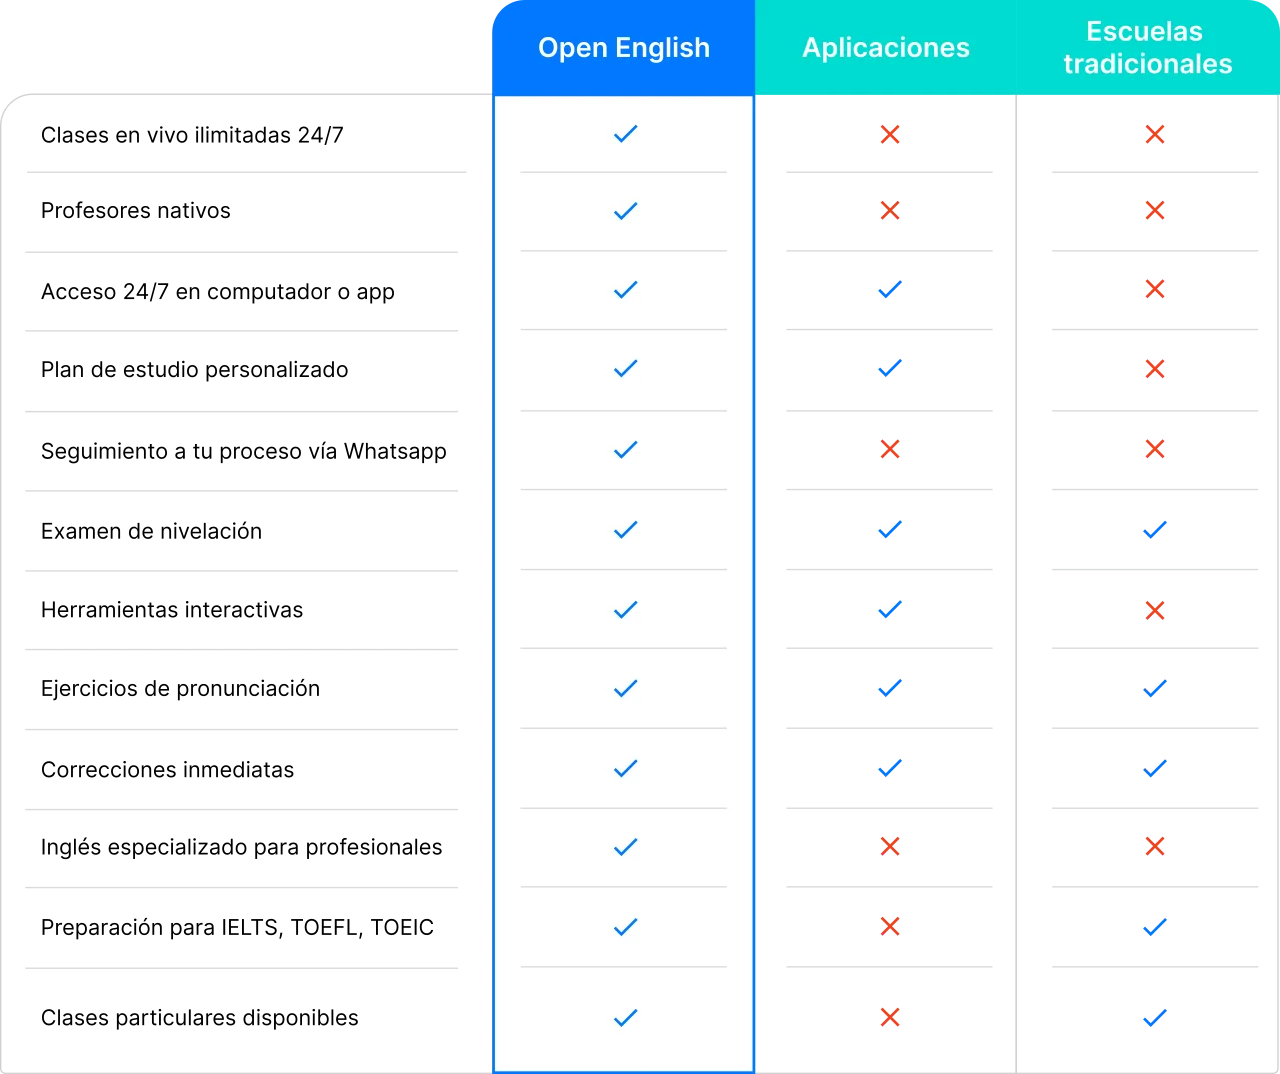The image size is (1280, 1074).
Task: Click the second-row red X under Aplicaciones
Action: point(890,211)
